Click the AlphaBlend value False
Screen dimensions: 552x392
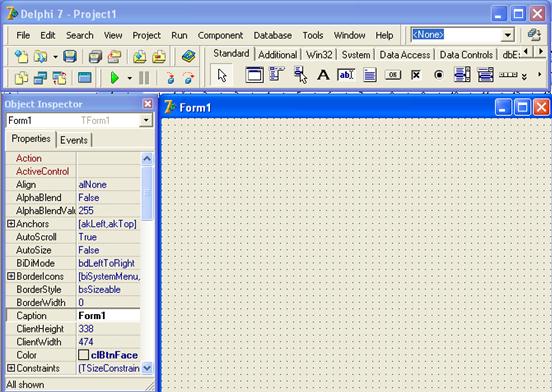(x=108, y=197)
